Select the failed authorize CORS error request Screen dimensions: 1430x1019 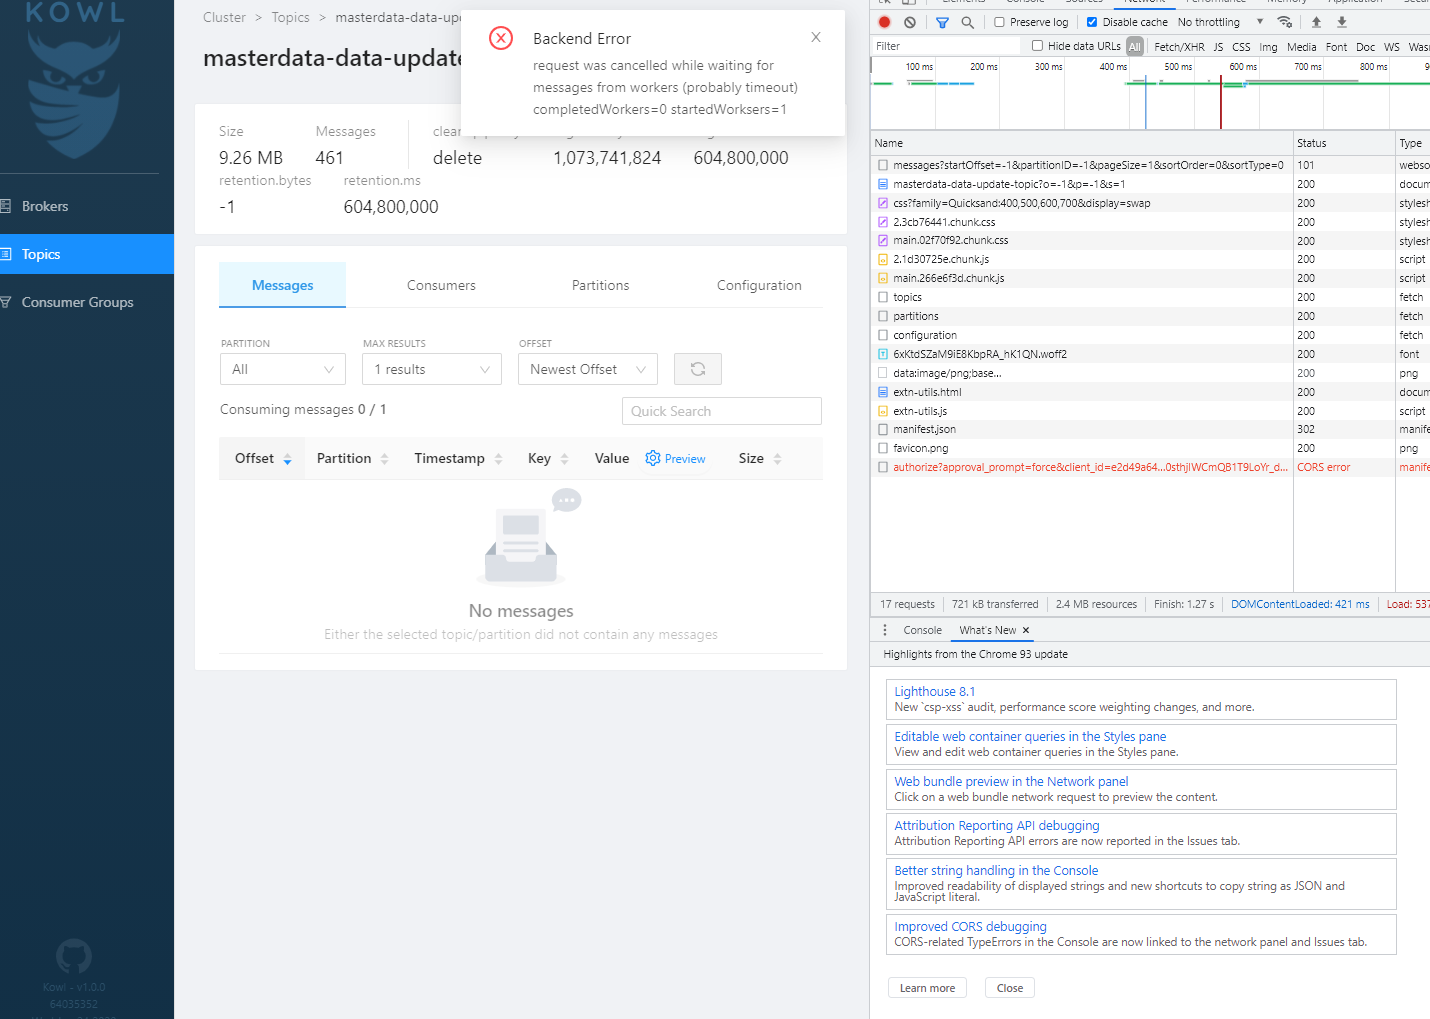pos(1150,467)
